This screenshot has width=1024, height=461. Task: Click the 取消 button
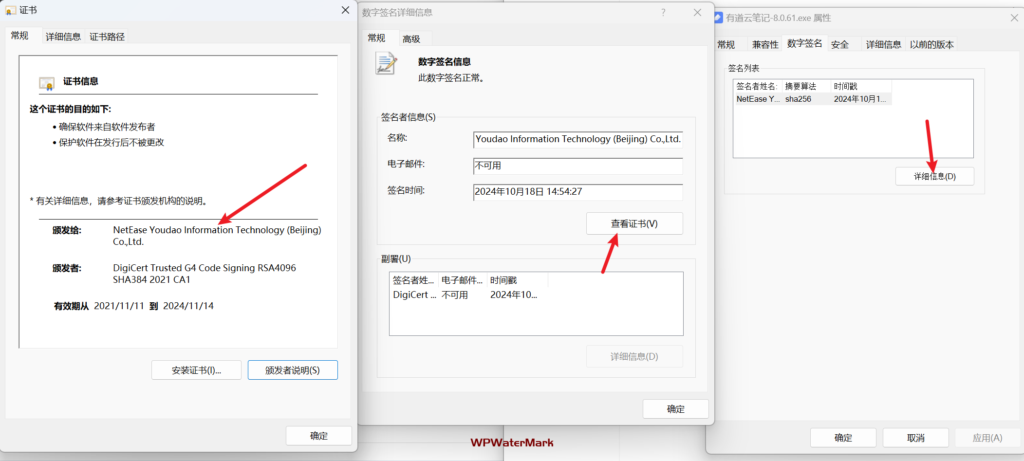916,437
